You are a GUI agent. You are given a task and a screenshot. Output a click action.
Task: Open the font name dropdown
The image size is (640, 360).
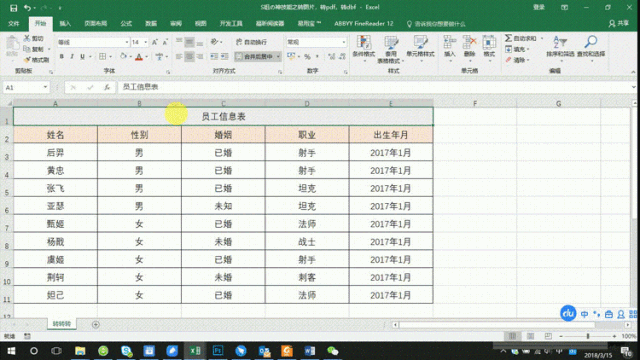click(127, 42)
